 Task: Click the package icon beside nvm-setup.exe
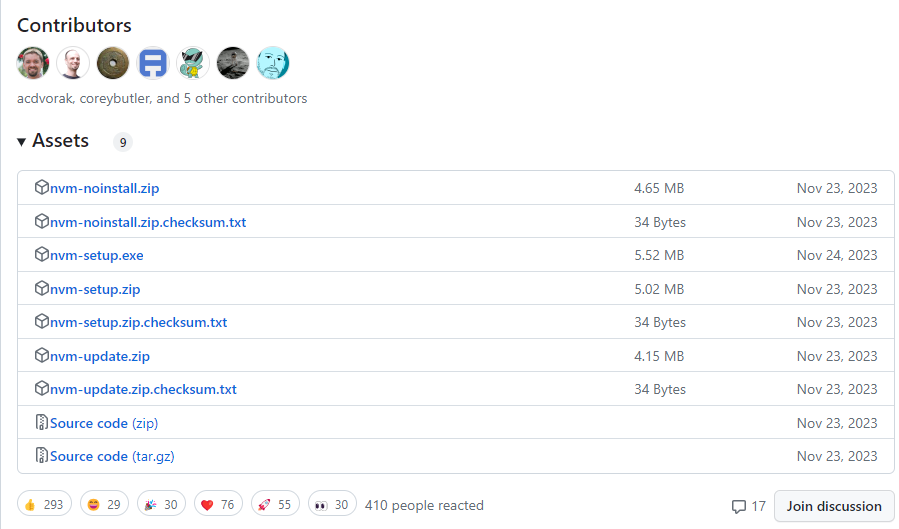point(42,255)
